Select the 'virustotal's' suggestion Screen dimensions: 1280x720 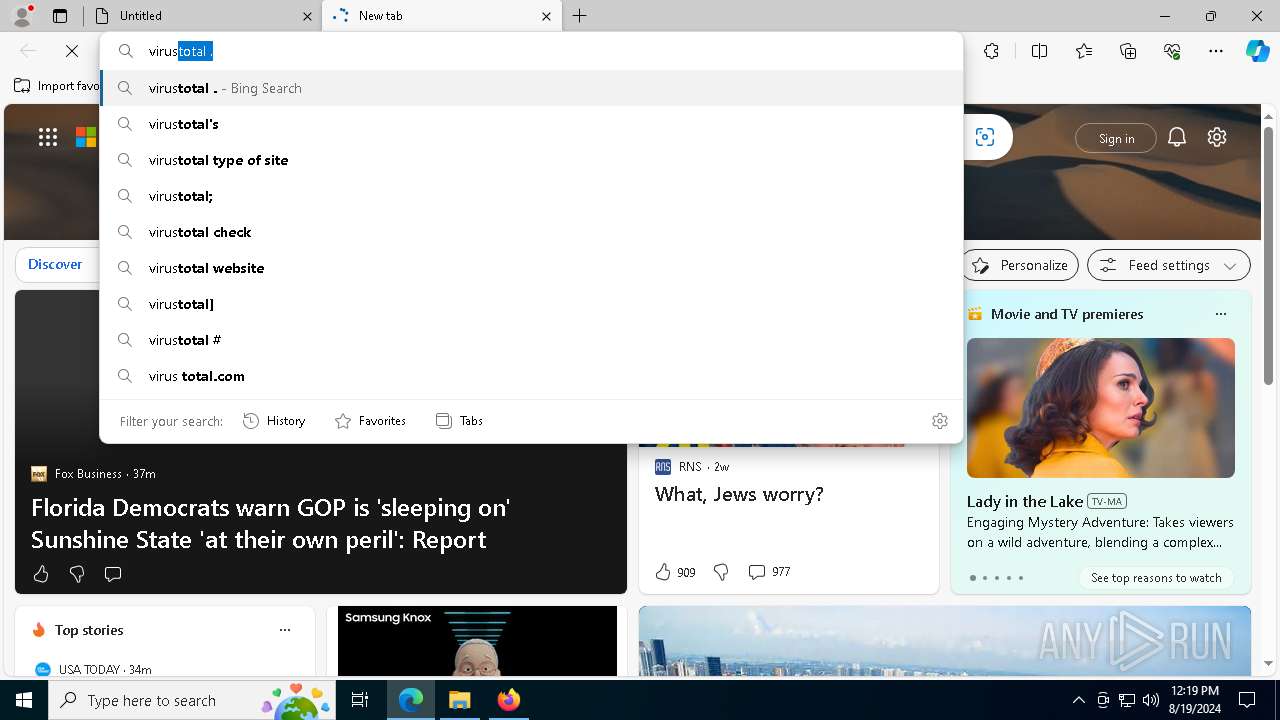pyautogui.click(x=531, y=124)
